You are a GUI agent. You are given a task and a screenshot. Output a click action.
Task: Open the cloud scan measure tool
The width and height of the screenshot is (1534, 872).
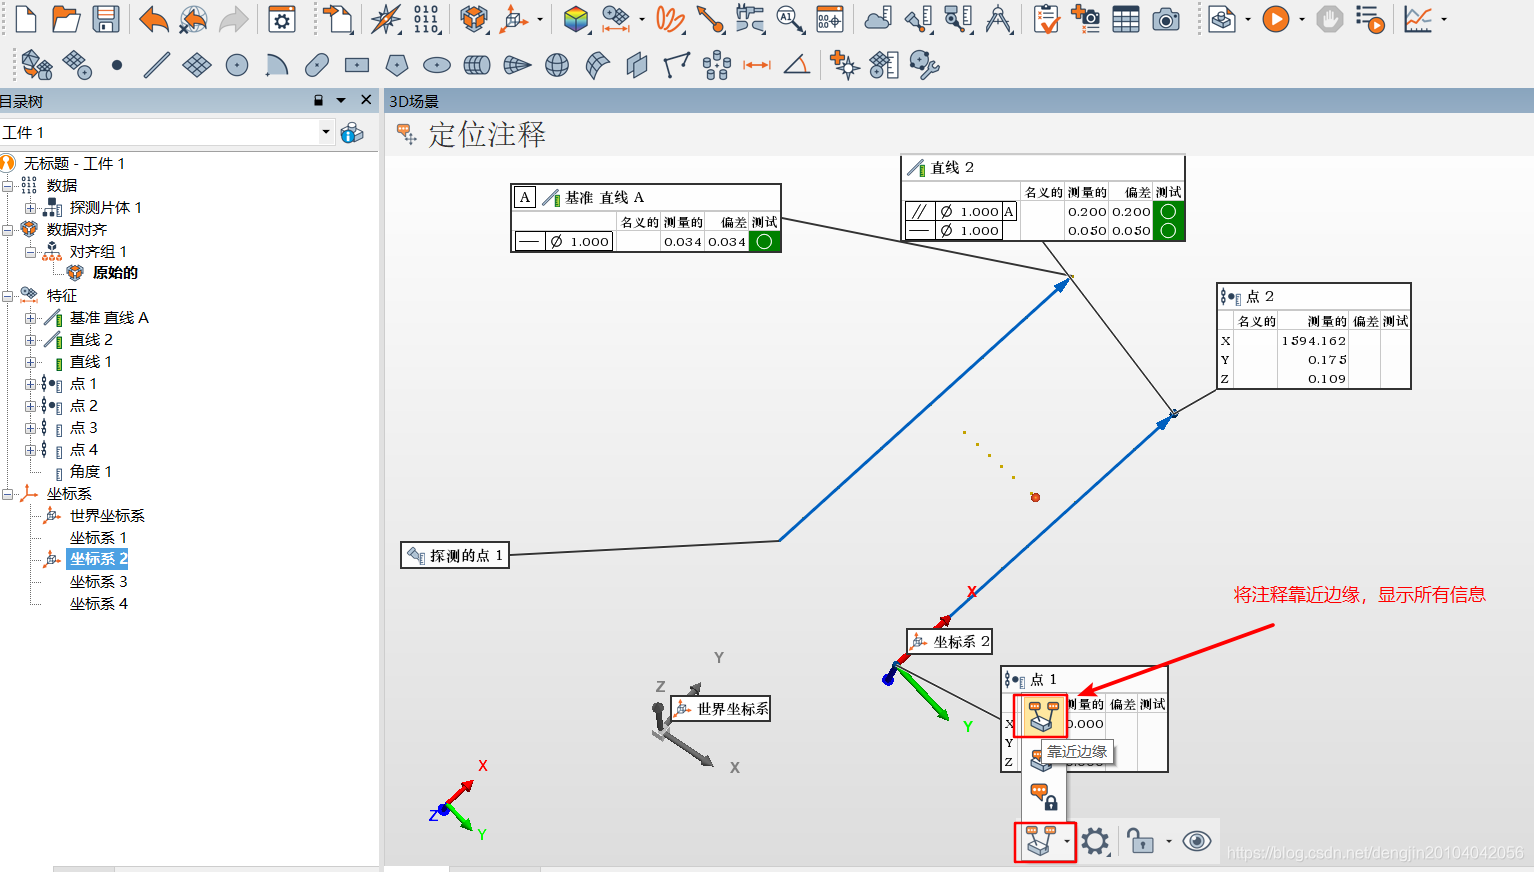click(x=878, y=19)
